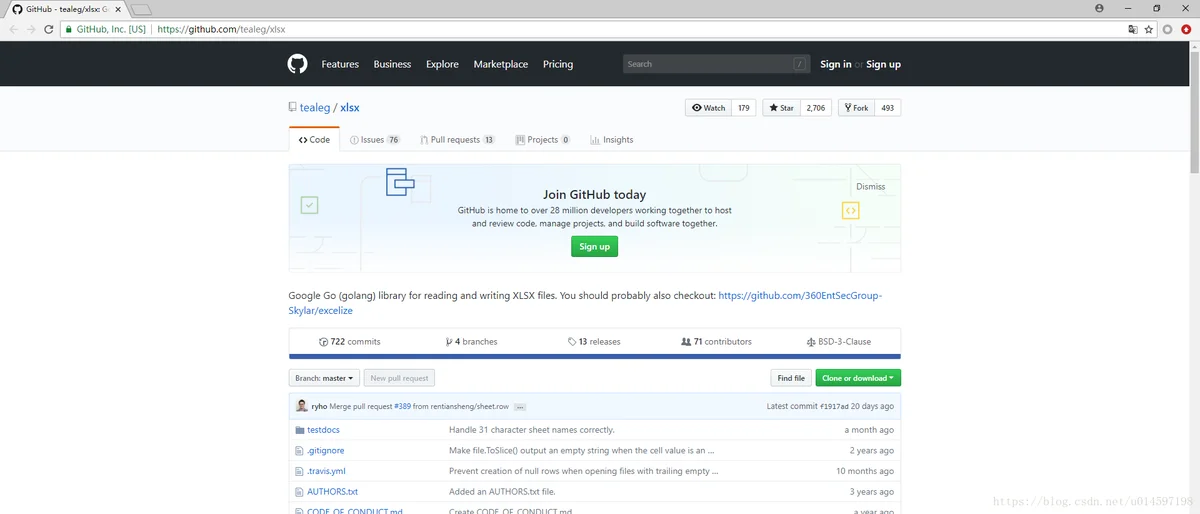Click the Sign in link
Screen dimensions: 1200x514
click(x=836, y=64)
